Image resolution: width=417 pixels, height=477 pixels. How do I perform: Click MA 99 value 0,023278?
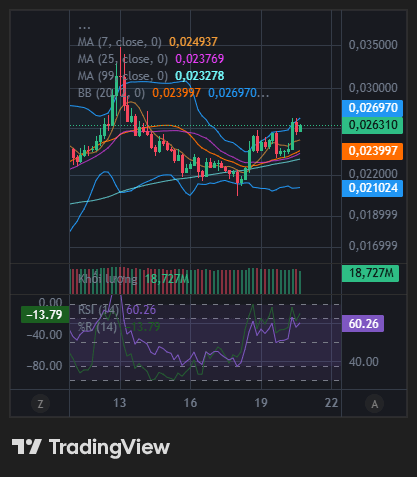click(x=200, y=76)
